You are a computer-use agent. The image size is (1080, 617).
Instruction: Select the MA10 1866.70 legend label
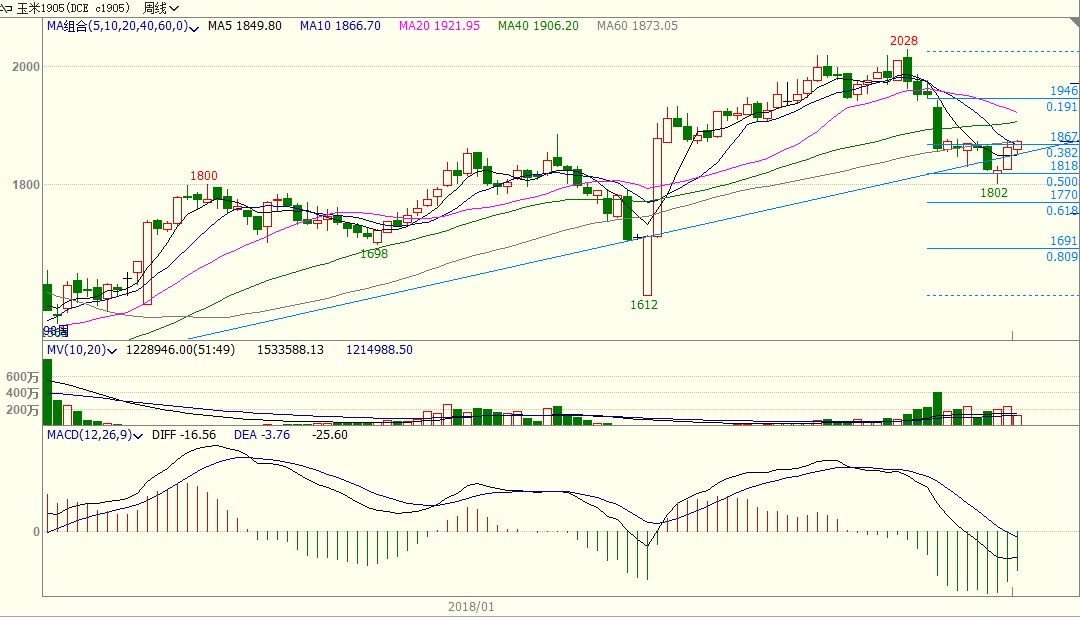coord(340,26)
